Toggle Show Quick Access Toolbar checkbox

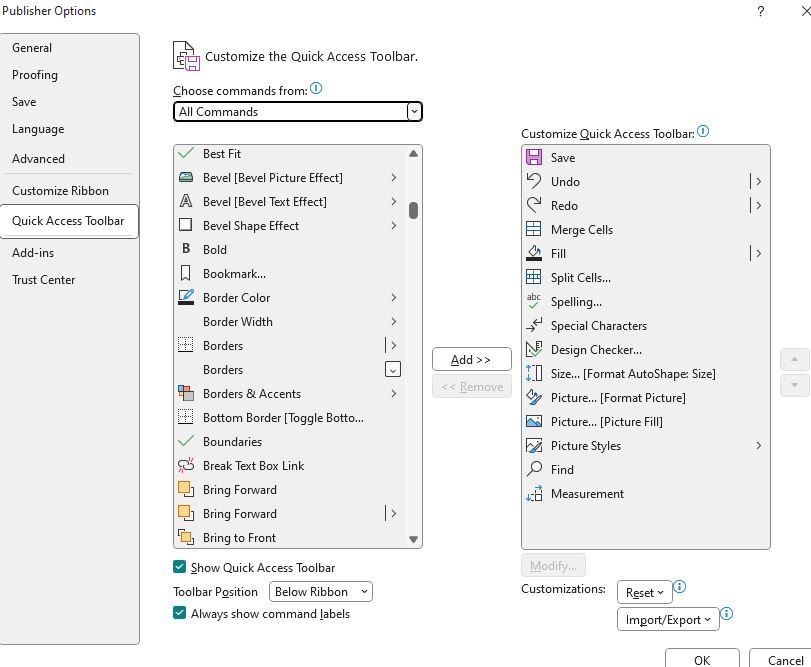pos(179,567)
